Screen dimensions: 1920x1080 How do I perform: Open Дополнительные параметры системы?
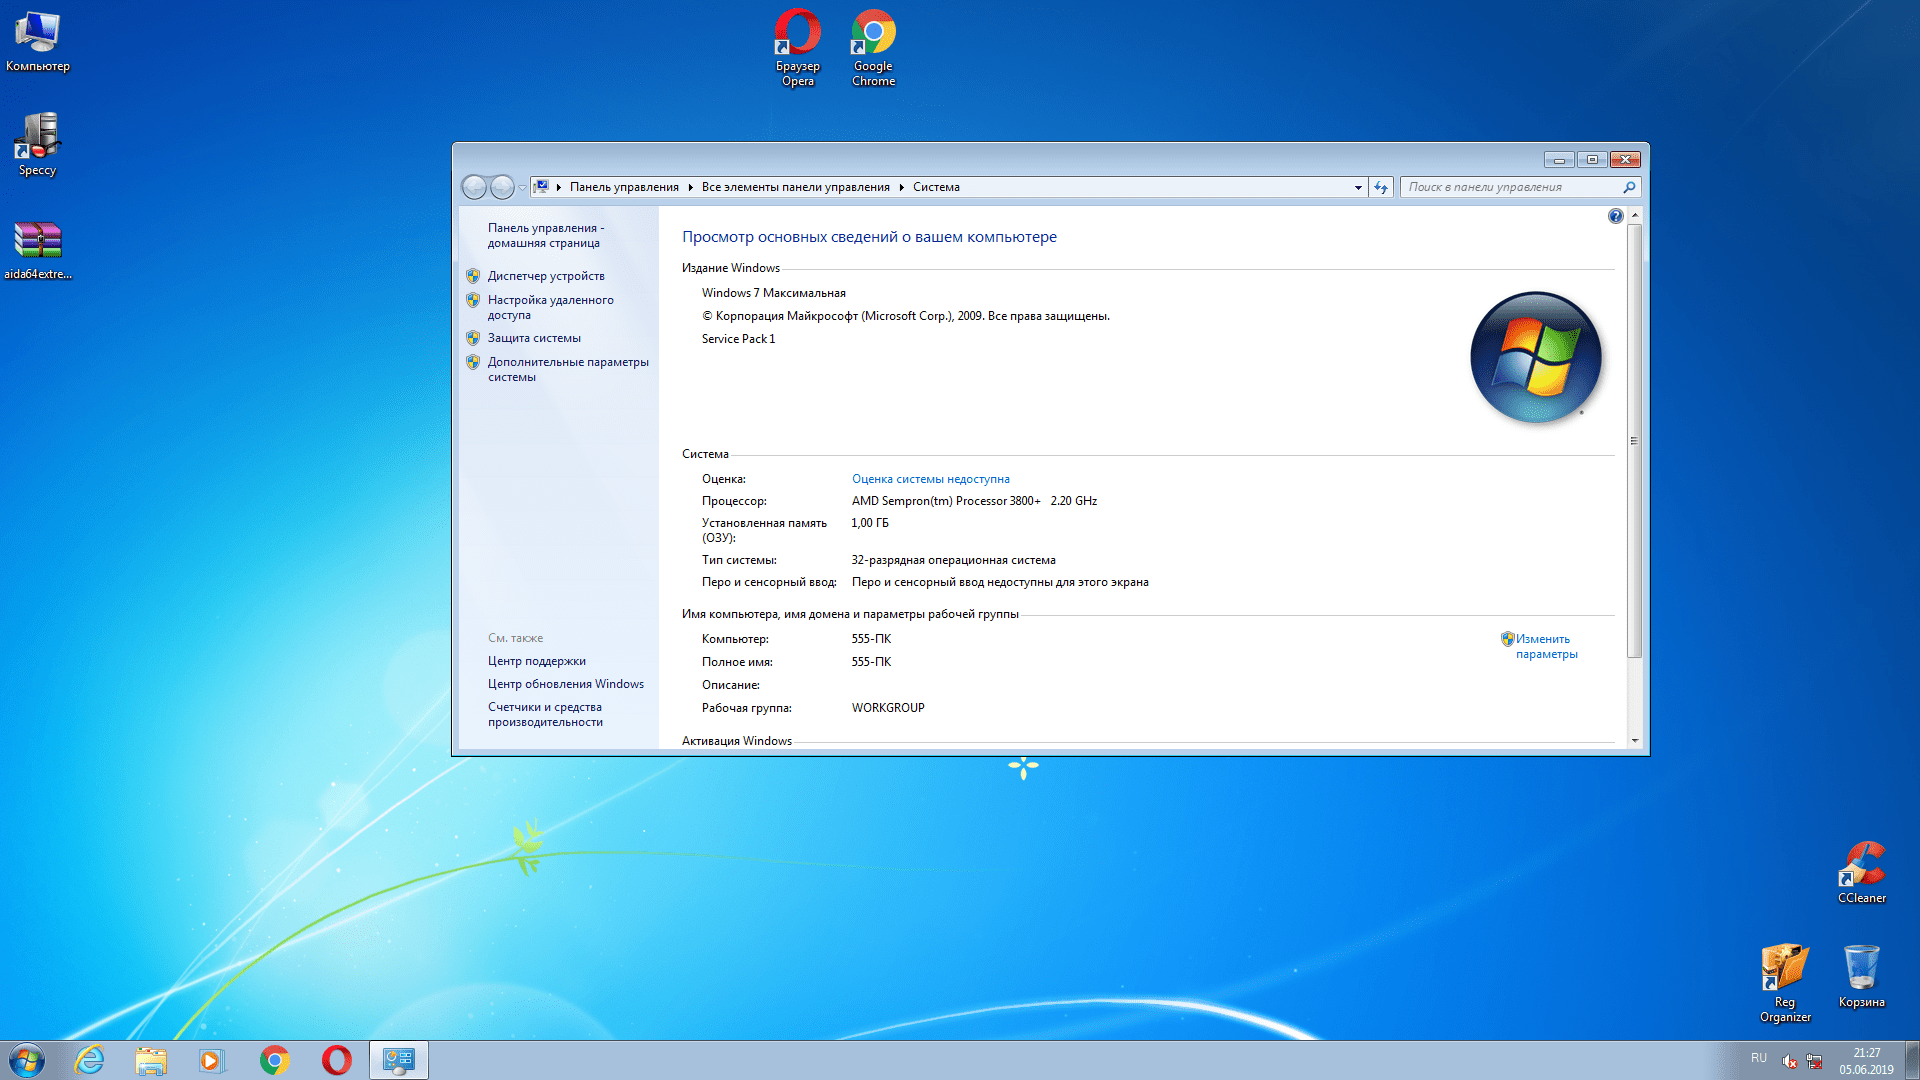[x=568, y=369]
